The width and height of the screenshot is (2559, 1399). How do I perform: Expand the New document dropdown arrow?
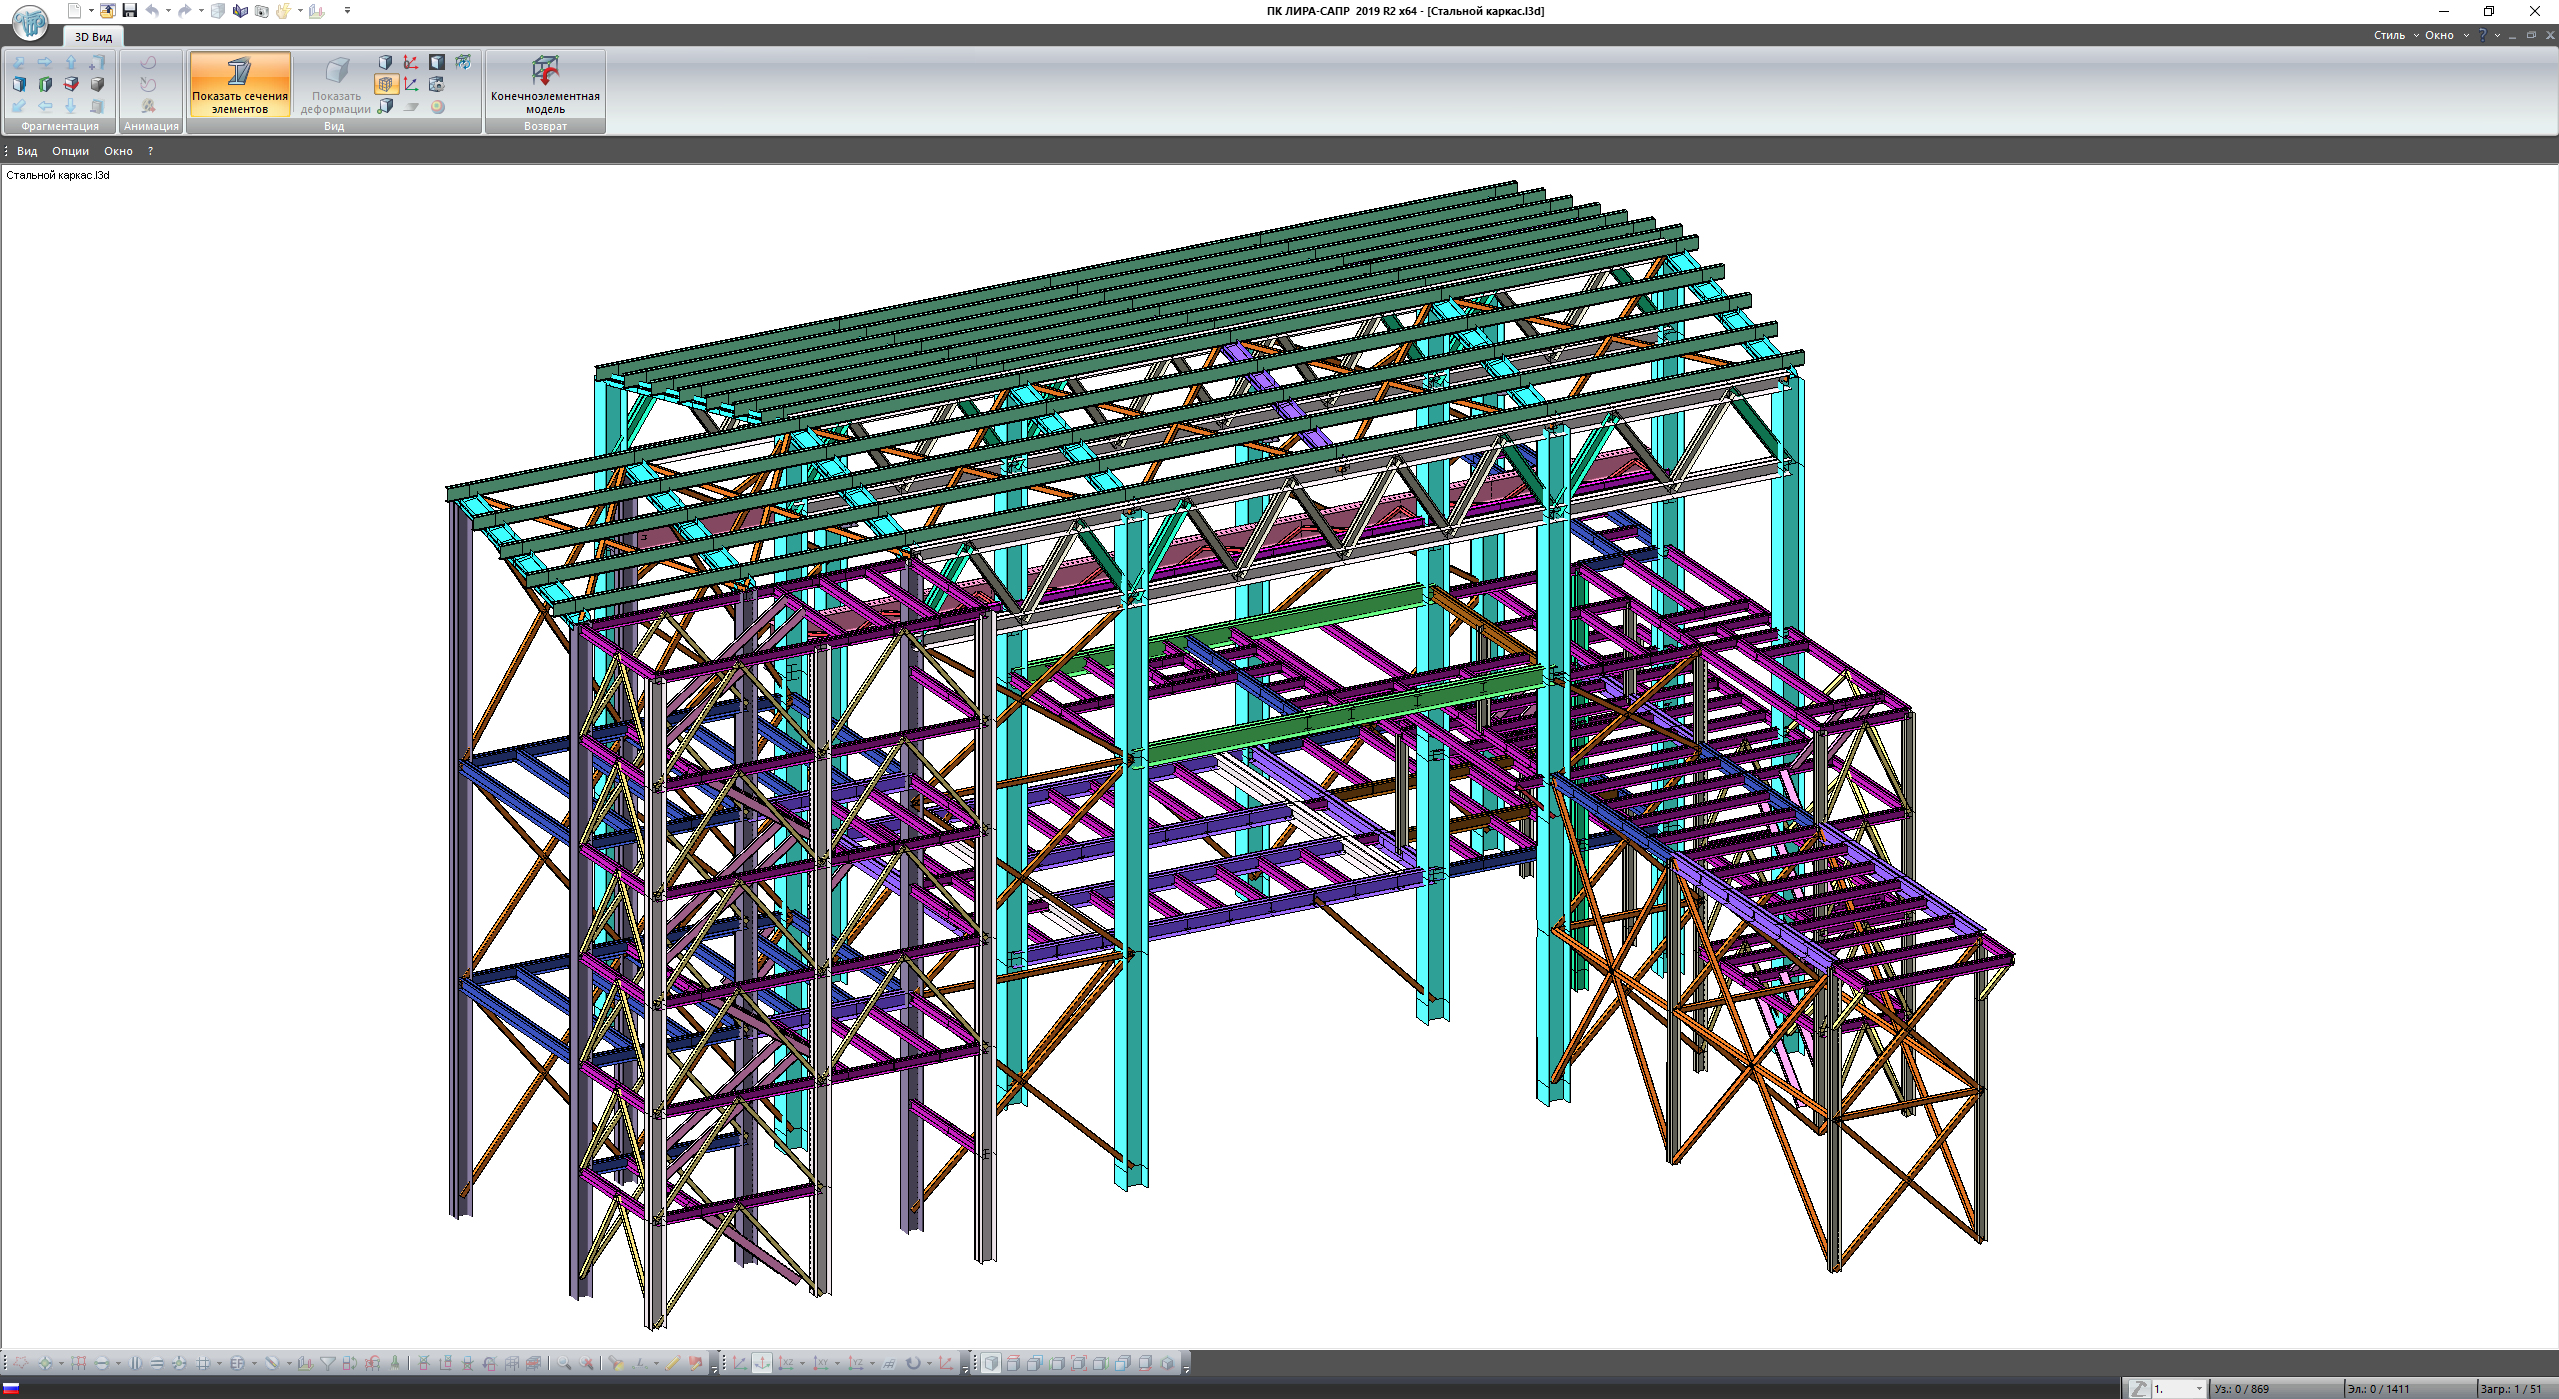pyautogui.click(x=91, y=11)
